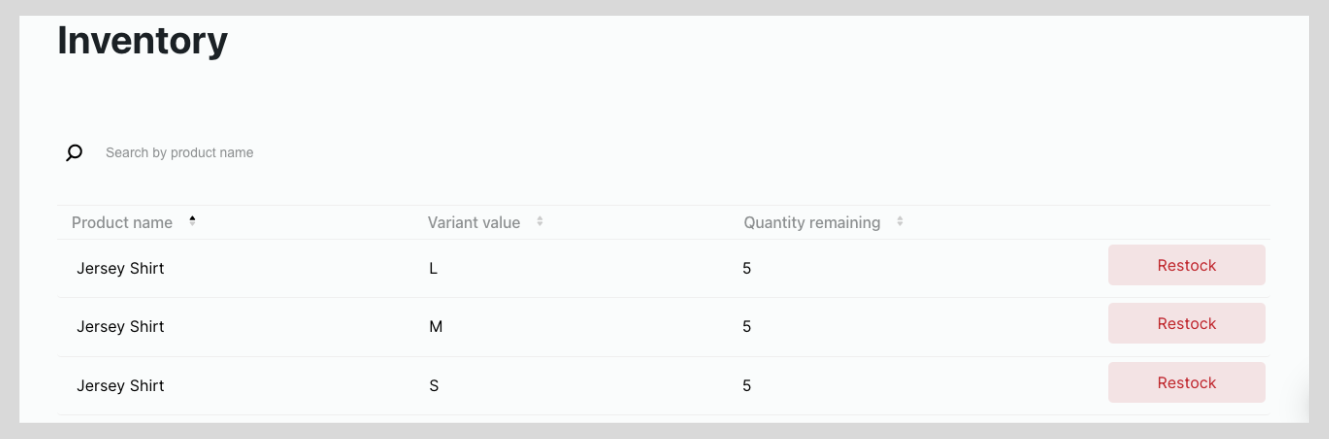Screen dimensions: 1329x439
Task: Click quantity 5 in the S row
Action: pyautogui.click(x=747, y=386)
